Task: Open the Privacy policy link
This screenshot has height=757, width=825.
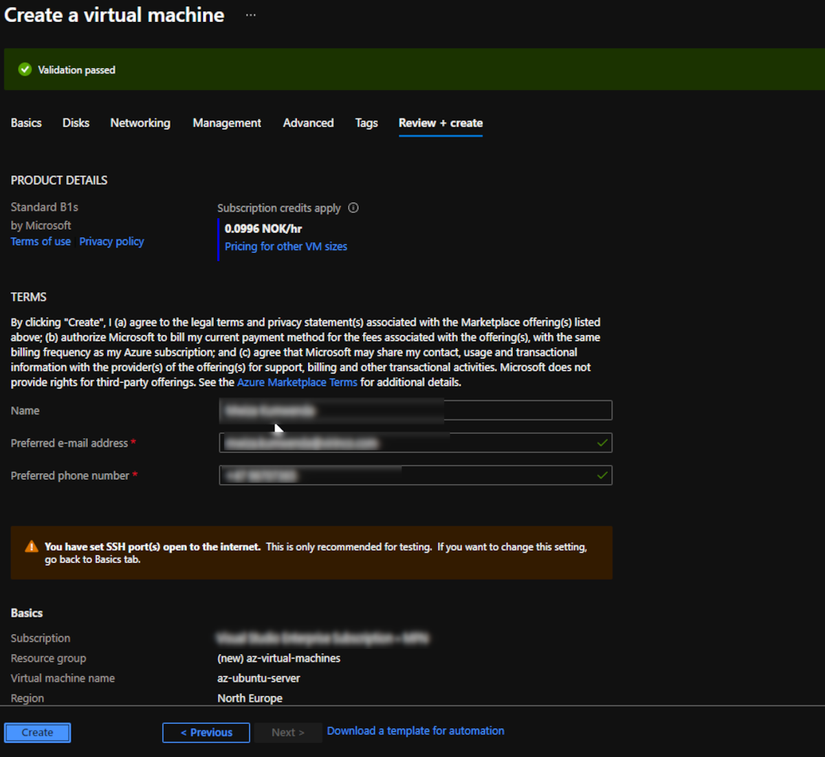Action: pyautogui.click(x=112, y=241)
